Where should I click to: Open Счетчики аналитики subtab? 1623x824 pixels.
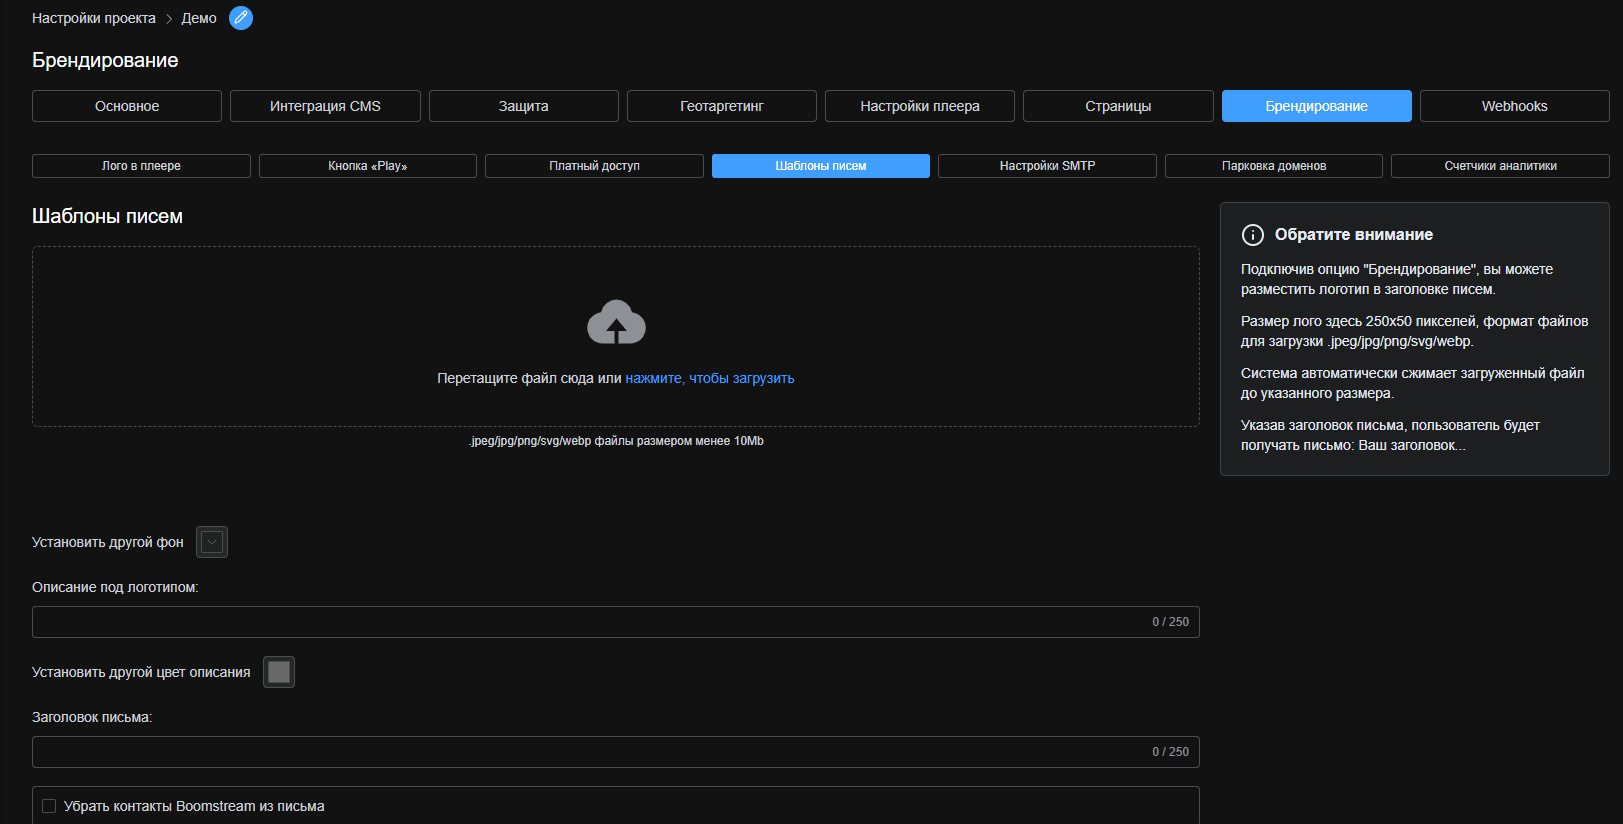[x=1500, y=166]
